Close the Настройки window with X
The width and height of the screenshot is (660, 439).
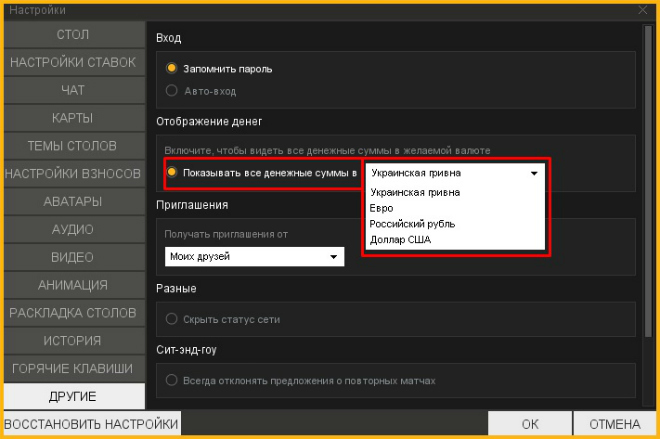click(642, 9)
